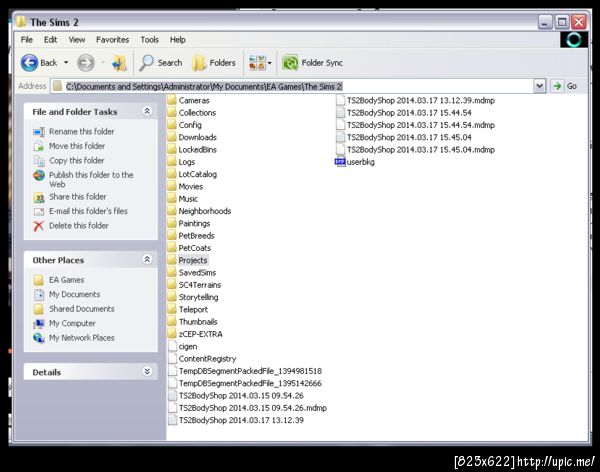Click Delete this folder

click(71, 226)
